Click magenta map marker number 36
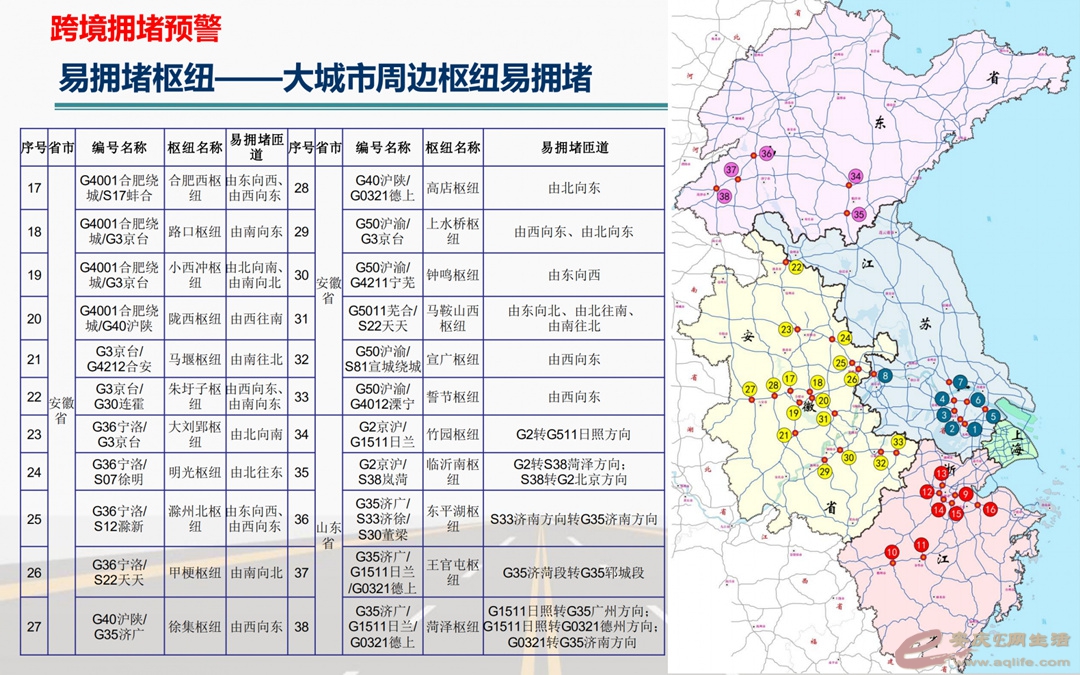Image resolution: width=1080 pixels, height=675 pixels. 767,154
